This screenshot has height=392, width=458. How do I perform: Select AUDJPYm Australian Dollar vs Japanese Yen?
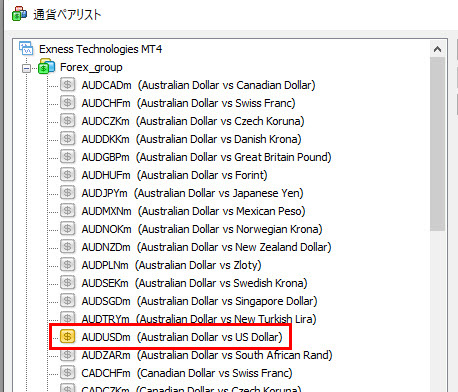[x=192, y=193]
